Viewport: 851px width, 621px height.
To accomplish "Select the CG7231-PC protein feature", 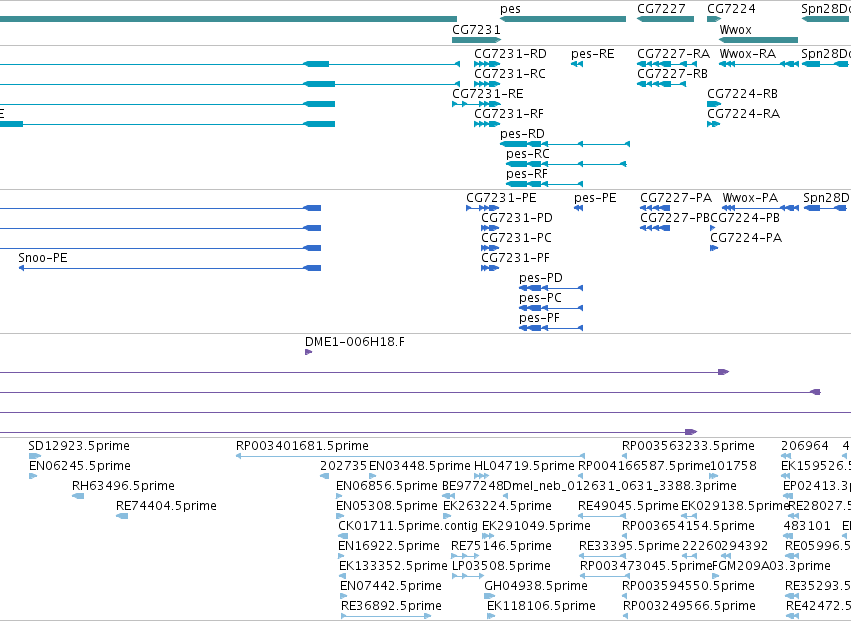I will click(490, 249).
